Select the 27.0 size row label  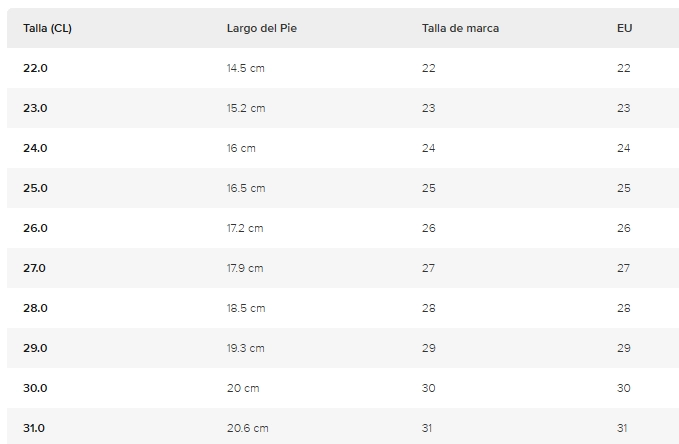coord(34,268)
